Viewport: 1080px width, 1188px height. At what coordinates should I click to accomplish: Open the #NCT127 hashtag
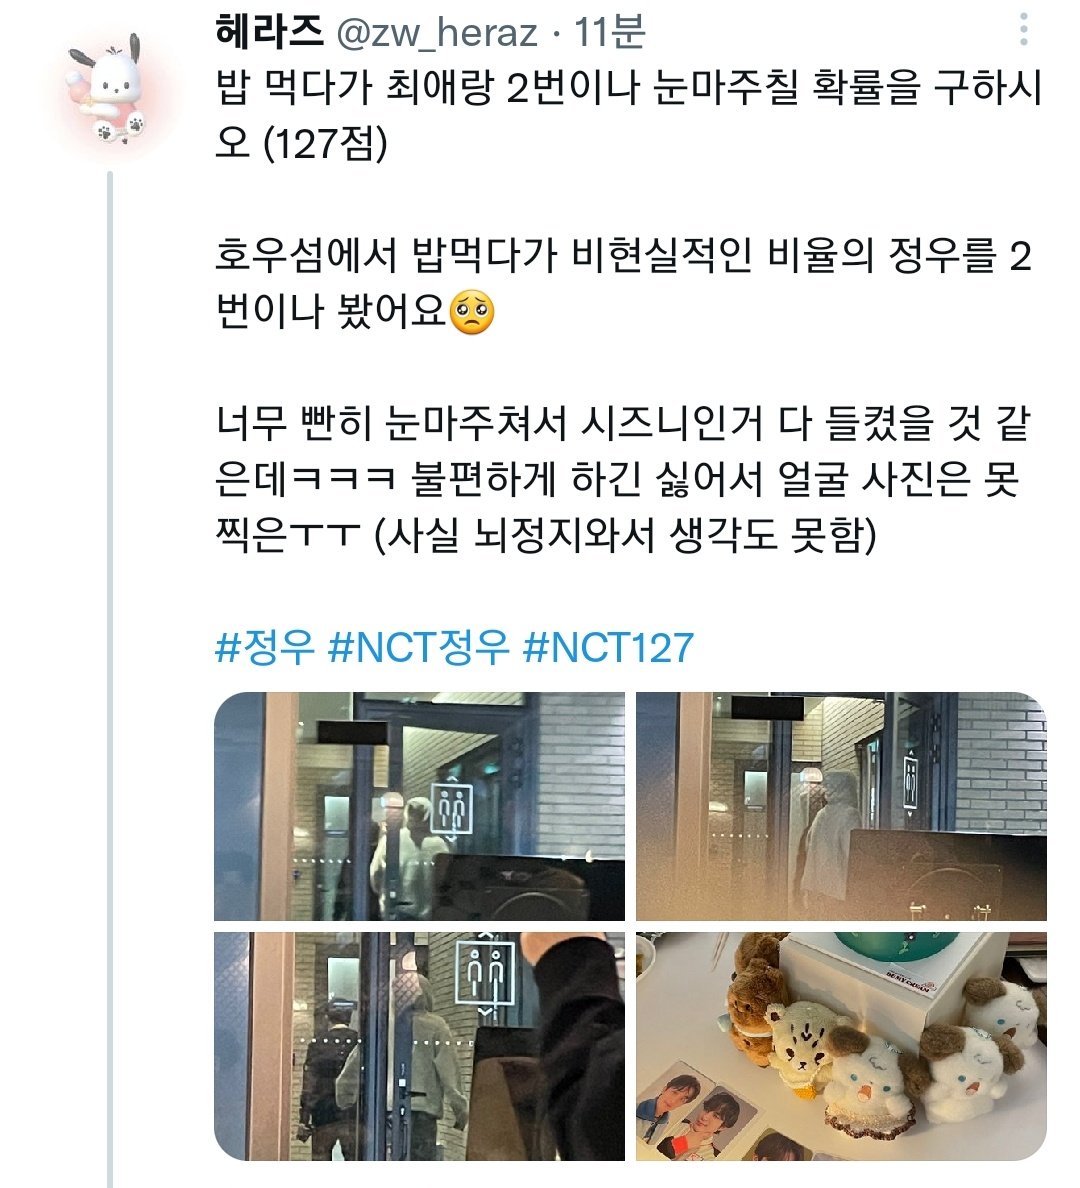[x=609, y=648]
